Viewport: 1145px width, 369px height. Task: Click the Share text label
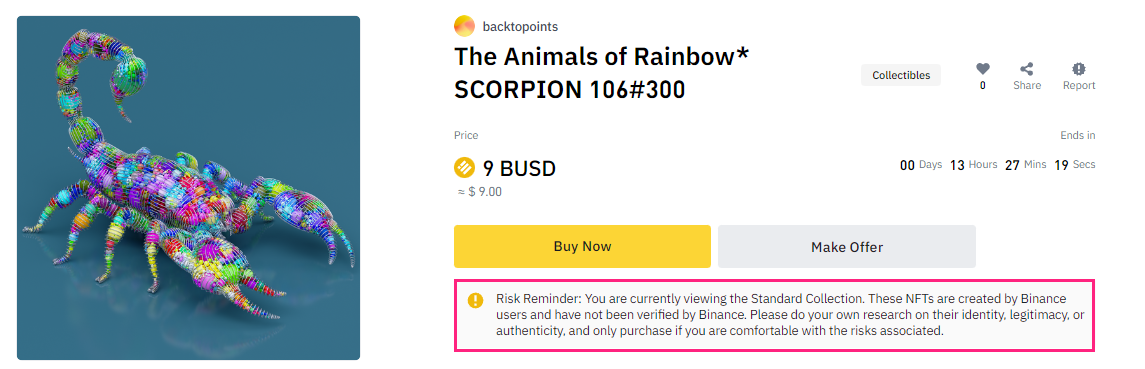[1027, 85]
